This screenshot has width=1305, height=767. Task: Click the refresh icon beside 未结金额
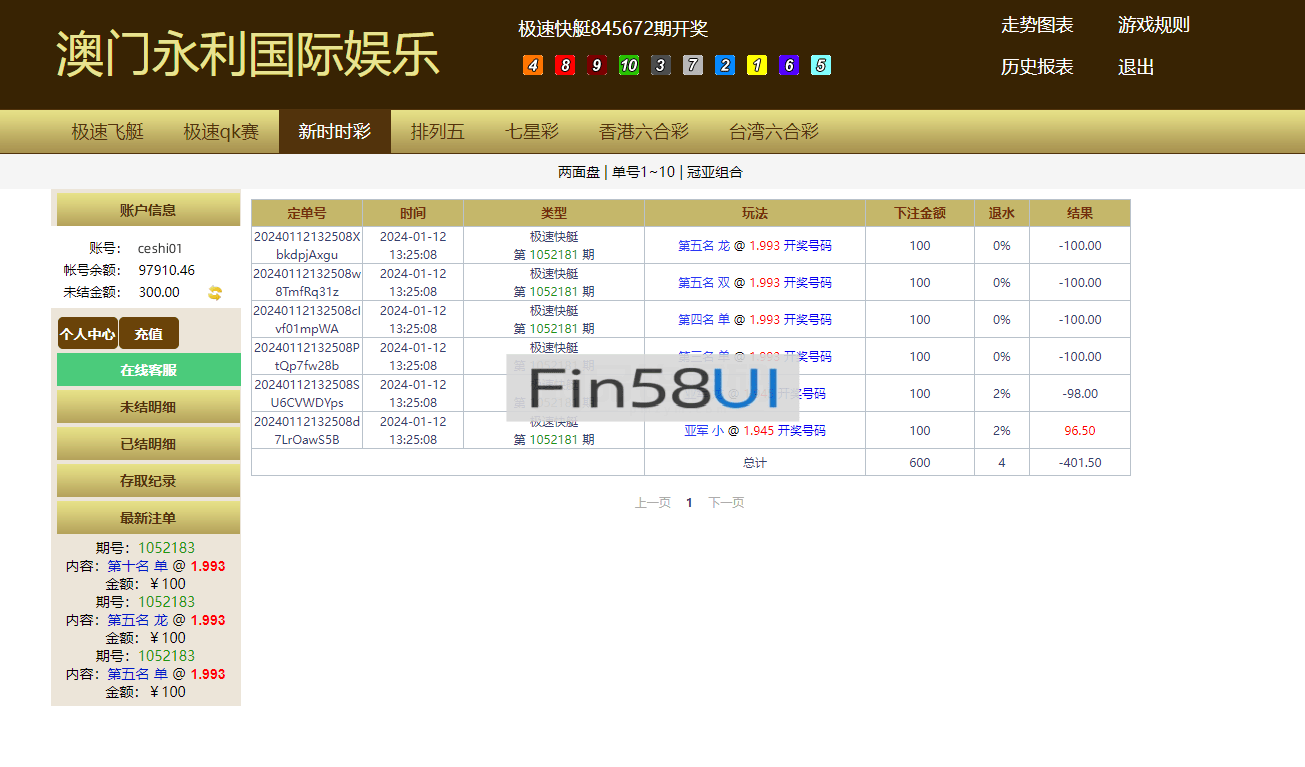point(215,293)
